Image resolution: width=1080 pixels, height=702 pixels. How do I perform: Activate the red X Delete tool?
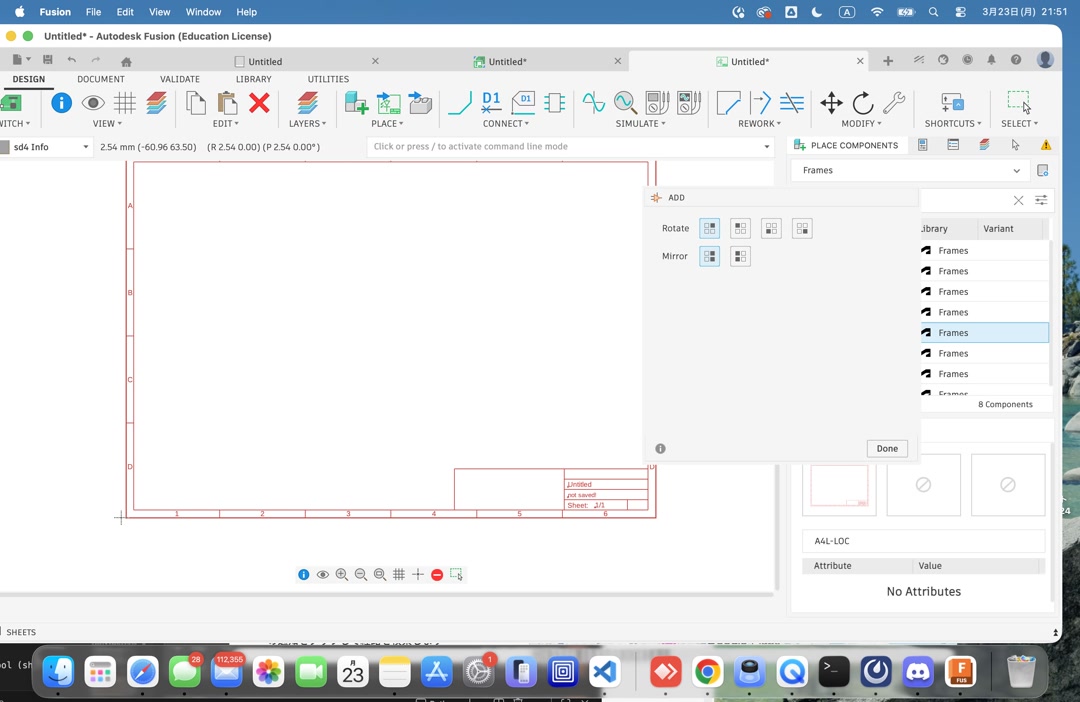click(259, 103)
